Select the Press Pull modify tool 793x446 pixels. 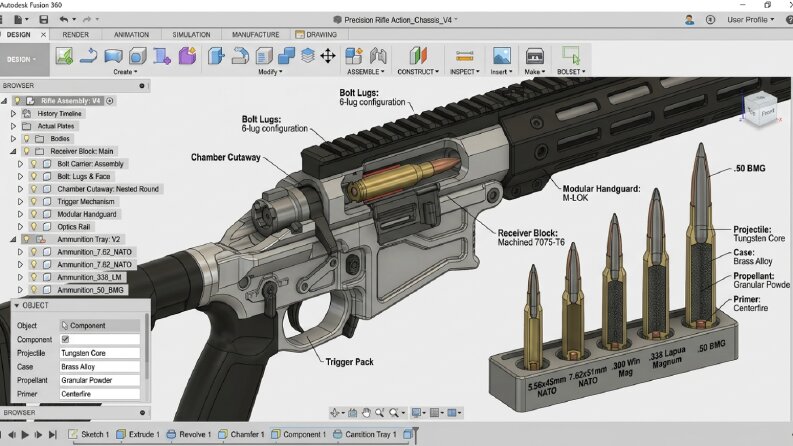[216, 56]
